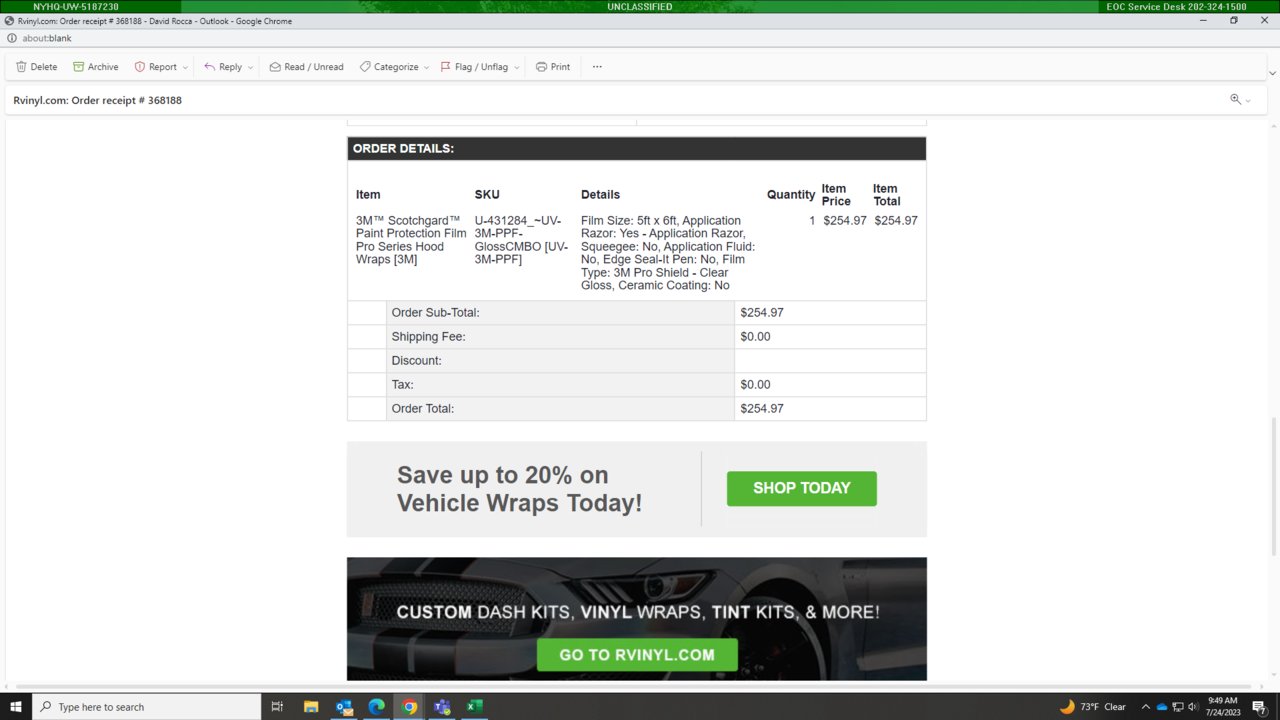The height and width of the screenshot is (720, 1280).
Task: Switch to Google Chrome on the taskbar
Action: coord(409,707)
